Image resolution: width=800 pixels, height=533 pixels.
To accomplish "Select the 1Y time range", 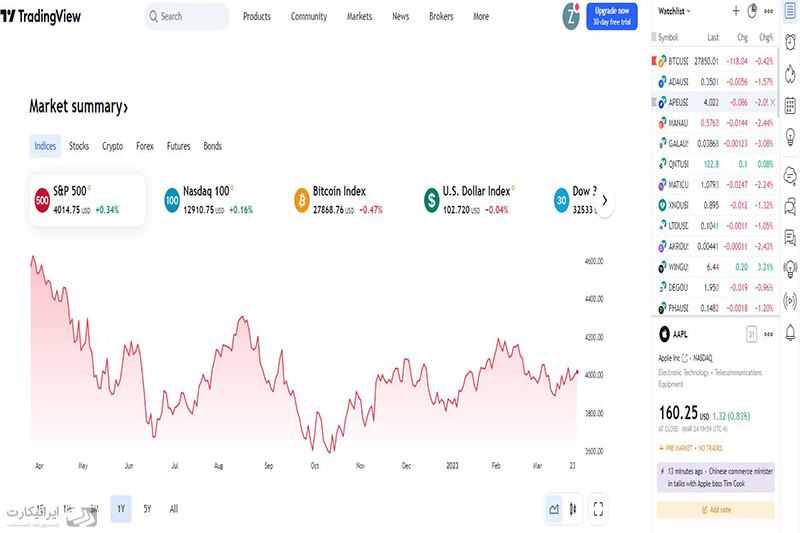I will 121,509.
